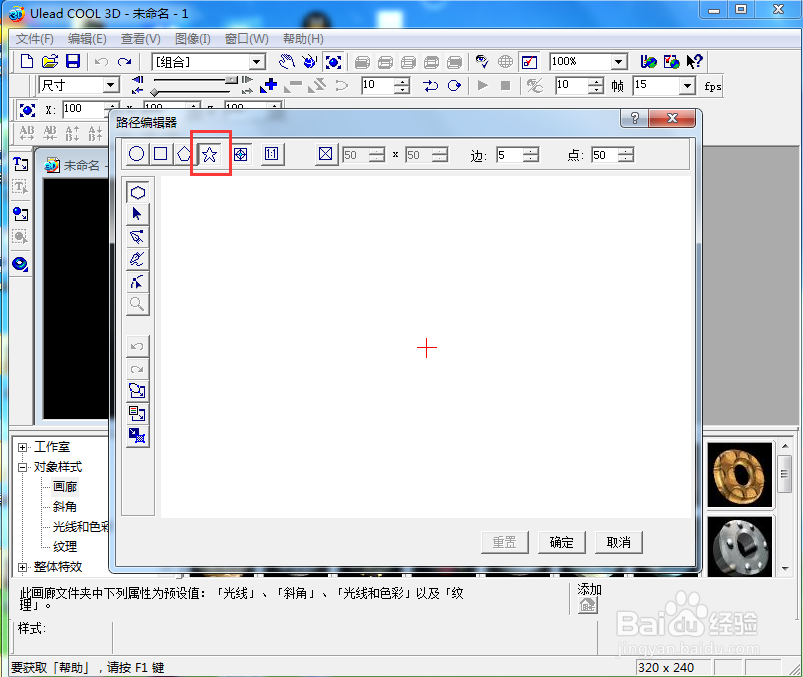Open the [组合] object list dropdown
Screen dimensions: 803x677
(258, 62)
